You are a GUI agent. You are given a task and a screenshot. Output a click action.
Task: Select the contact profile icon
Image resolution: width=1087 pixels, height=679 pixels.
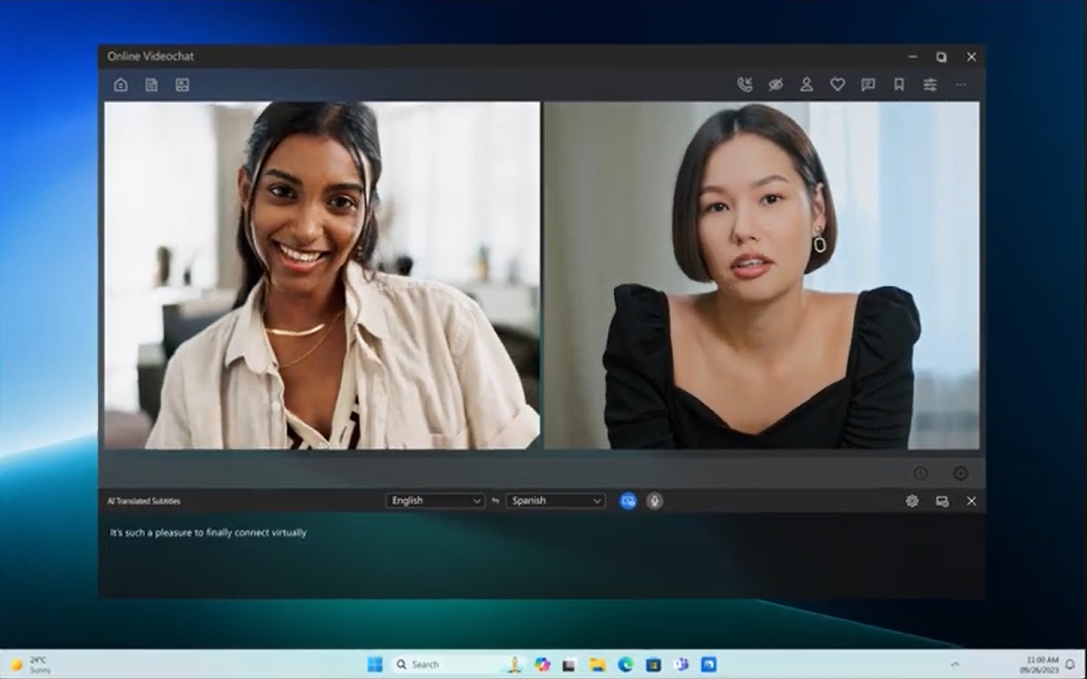[806, 85]
